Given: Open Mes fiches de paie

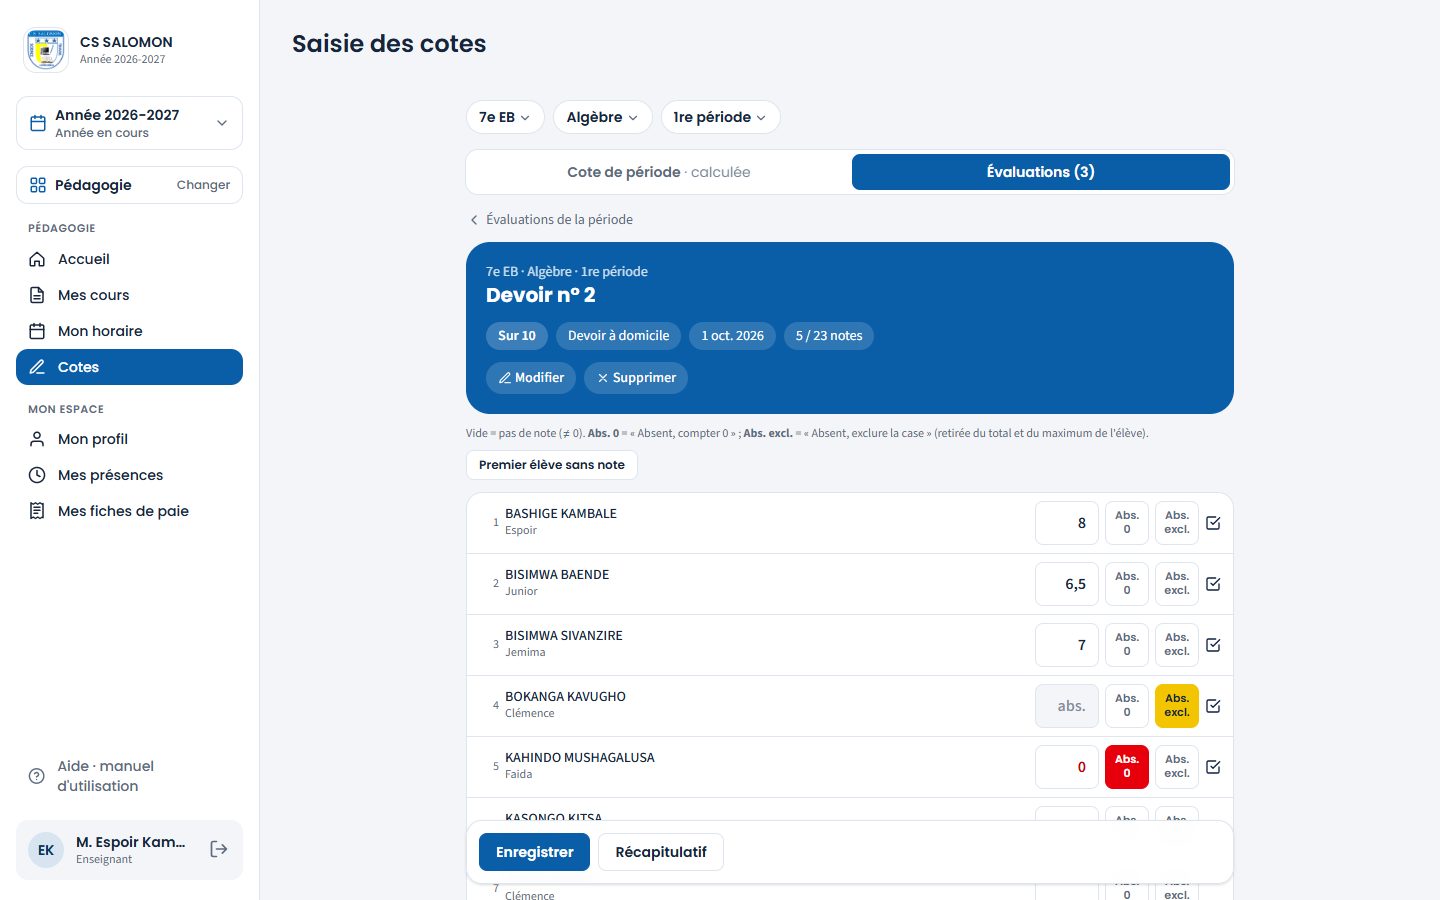Looking at the screenshot, I should tap(129, 511).
